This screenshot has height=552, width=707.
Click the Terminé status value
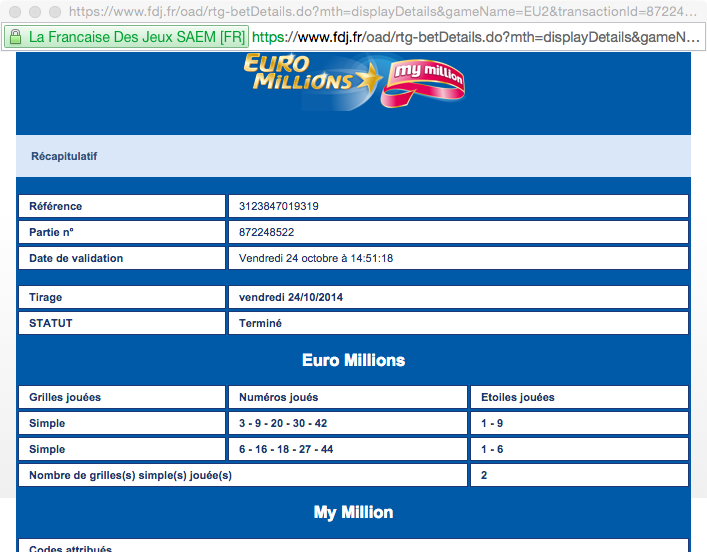(x=260, y=323)
